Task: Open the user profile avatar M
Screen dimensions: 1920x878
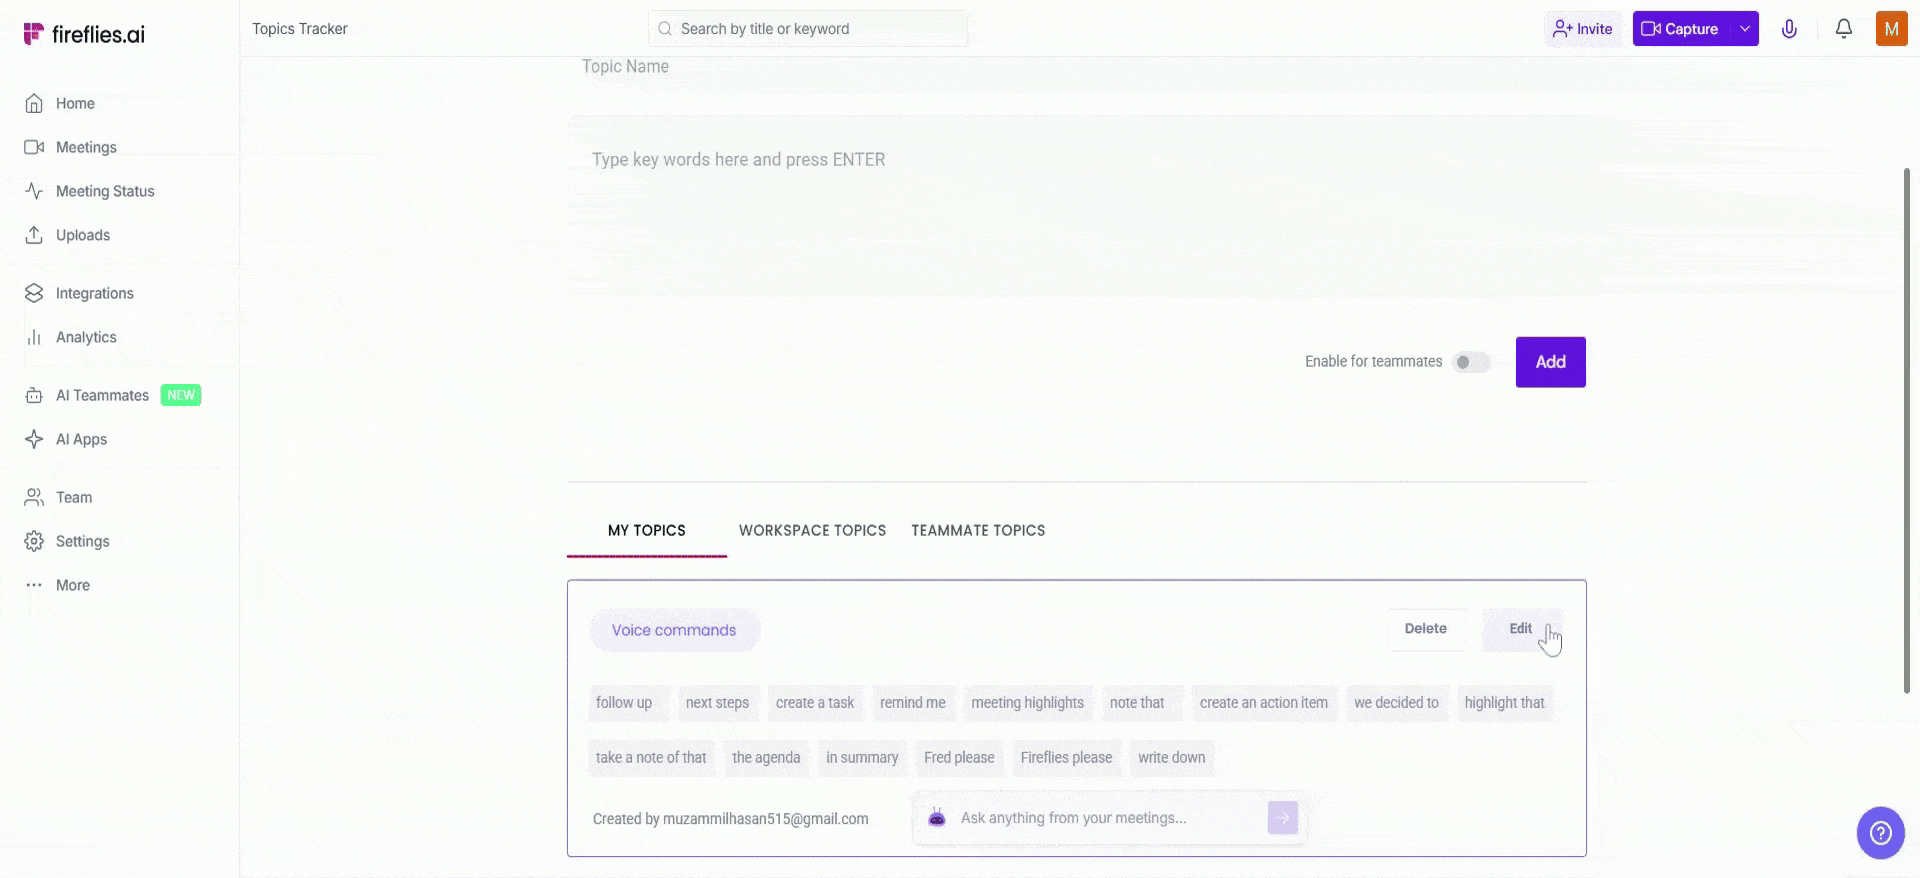Action: 1892,29
